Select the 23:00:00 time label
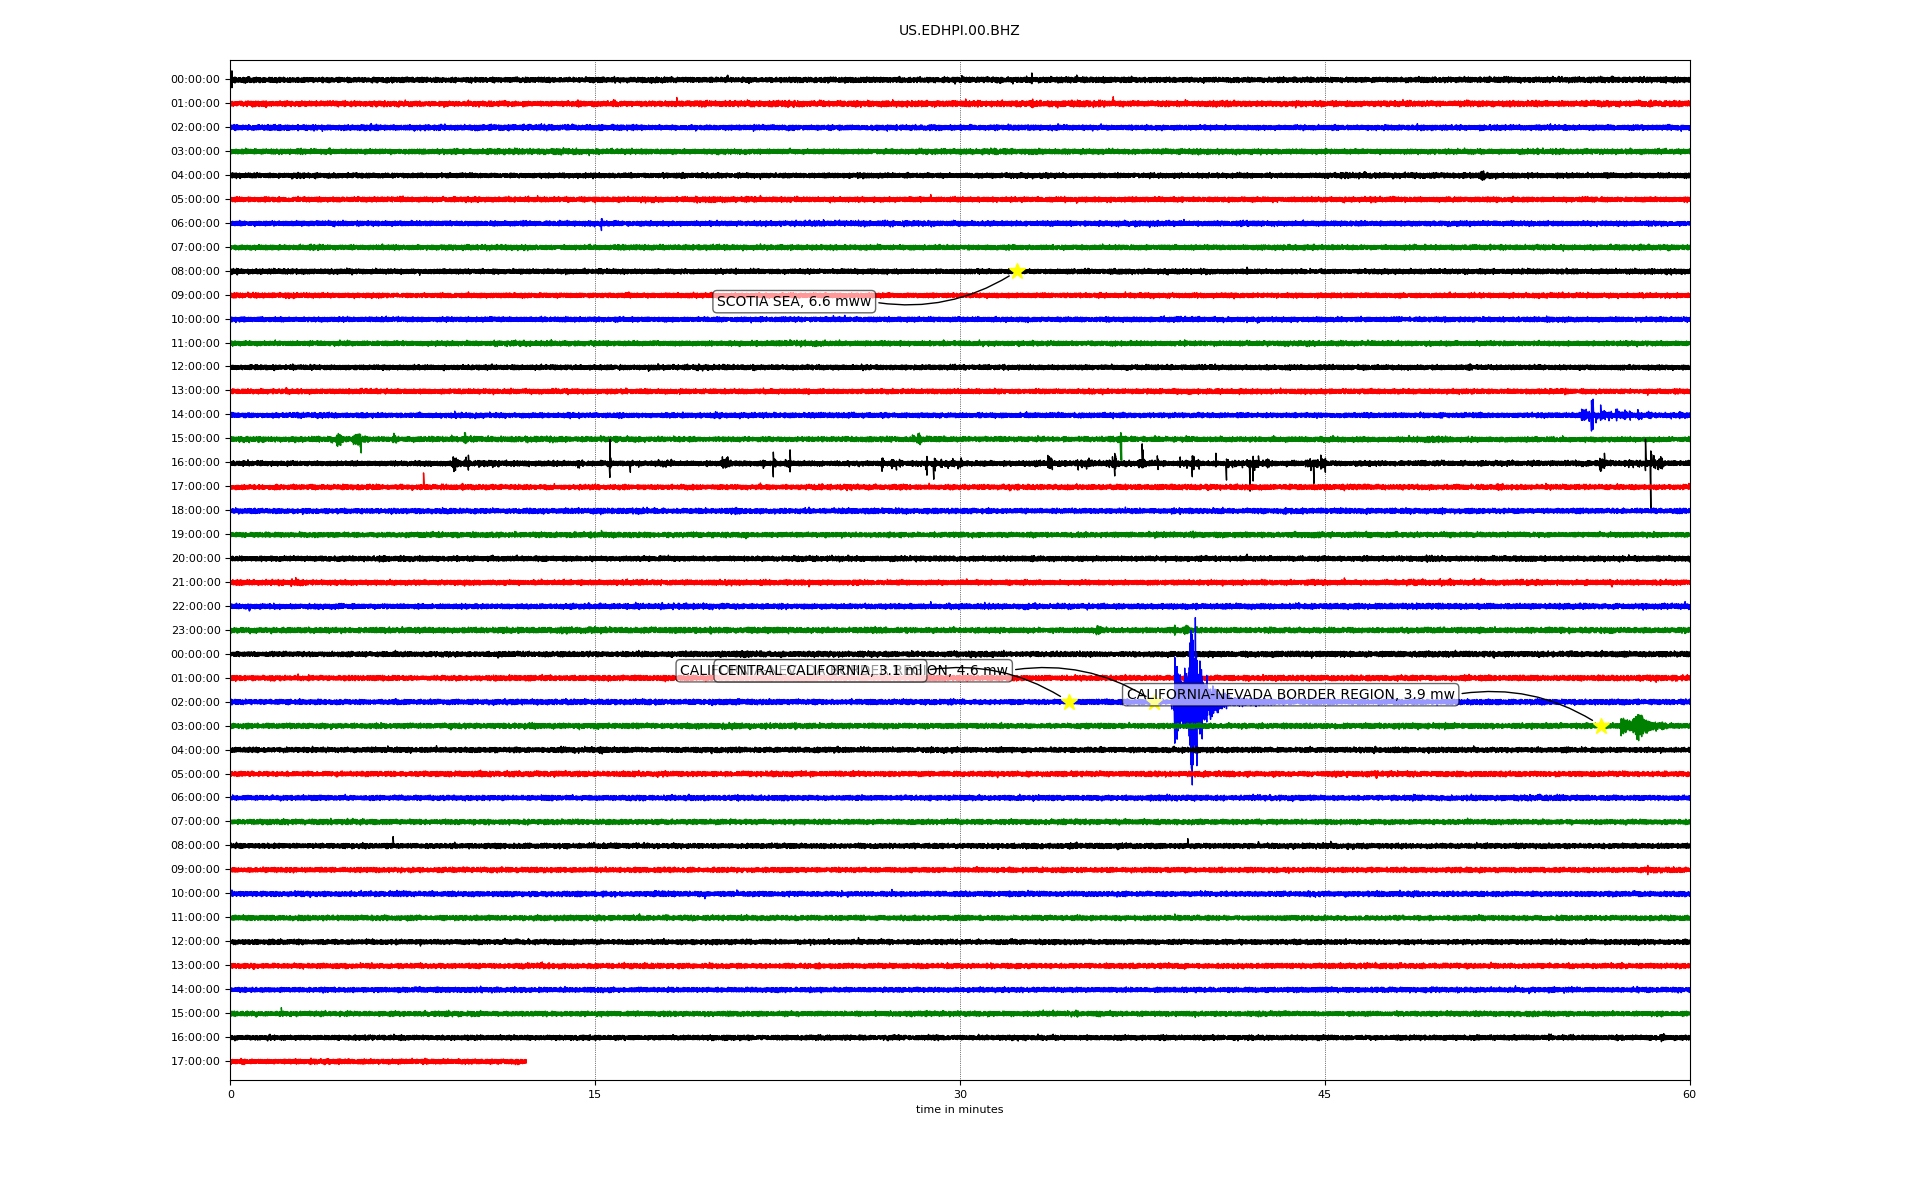Viewport: 1920px width, 1200px height. click(x=195, y=631)
